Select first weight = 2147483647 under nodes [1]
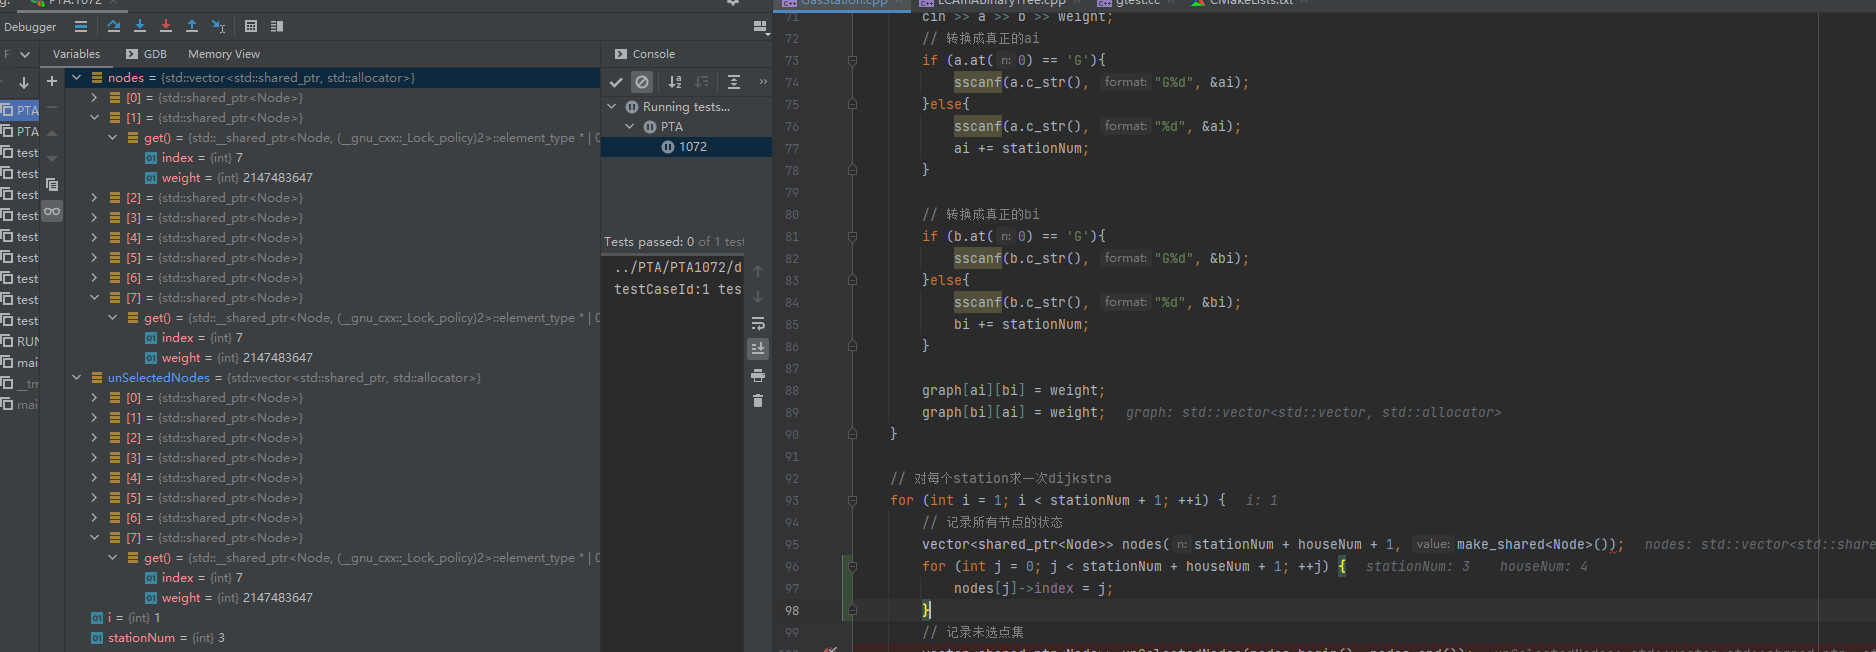The height and width of the screenshot is (652, 1876). 332,177
